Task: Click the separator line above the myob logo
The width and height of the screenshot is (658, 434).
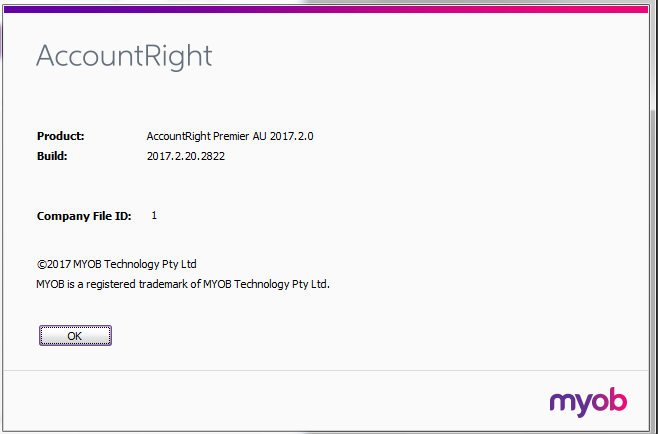Action: point(329,368)
